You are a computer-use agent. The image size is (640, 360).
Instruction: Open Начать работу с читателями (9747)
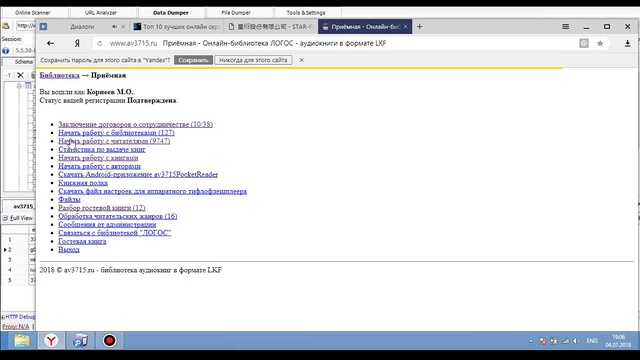point(114,141)
